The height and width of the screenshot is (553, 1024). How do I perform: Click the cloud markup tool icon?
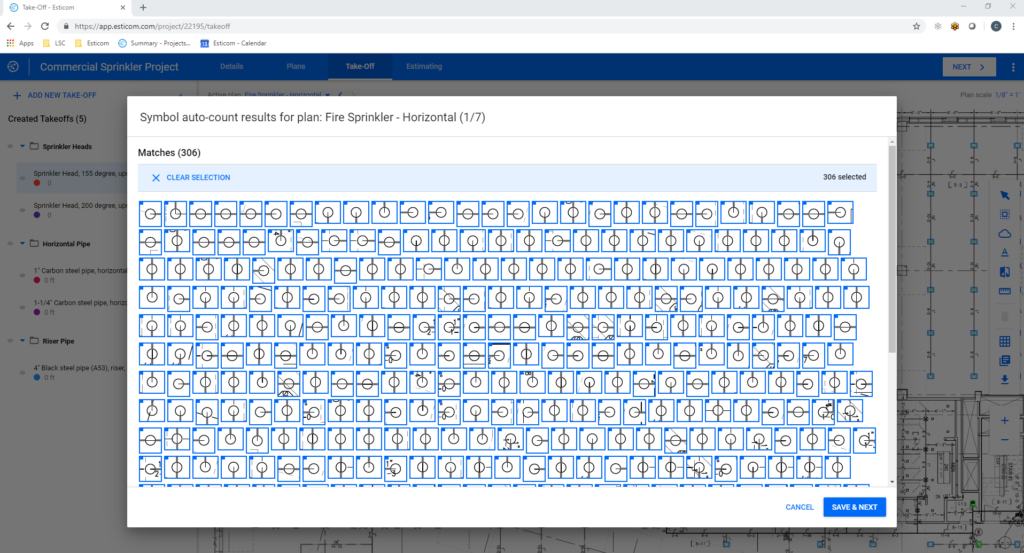[x=1005, y=233]
